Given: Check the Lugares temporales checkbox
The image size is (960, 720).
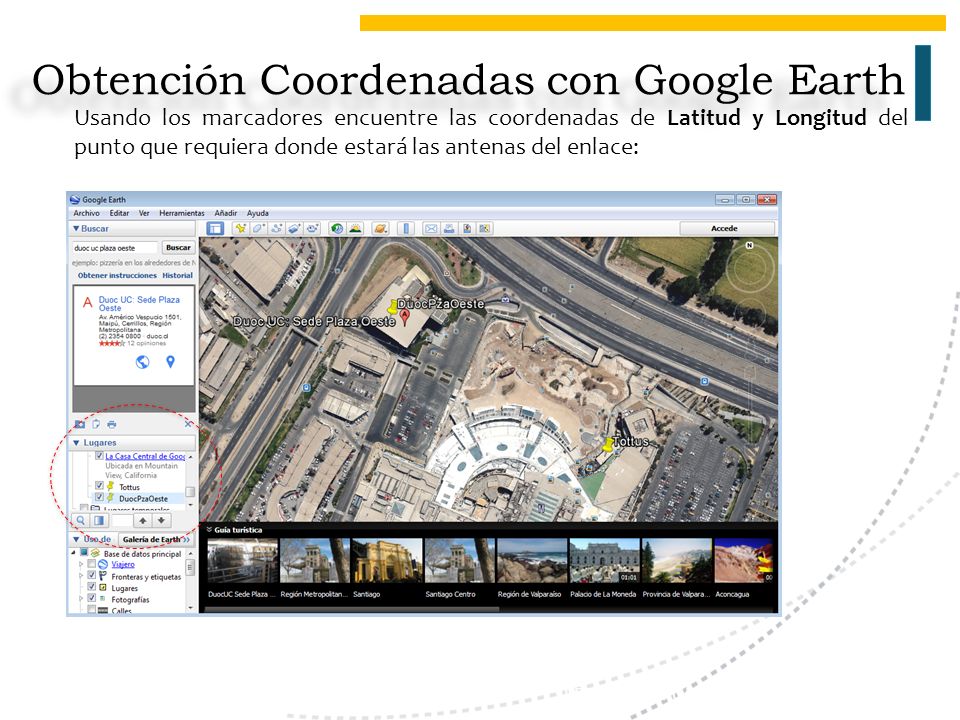Looking at the screenshot, I should tap(84, 508).
